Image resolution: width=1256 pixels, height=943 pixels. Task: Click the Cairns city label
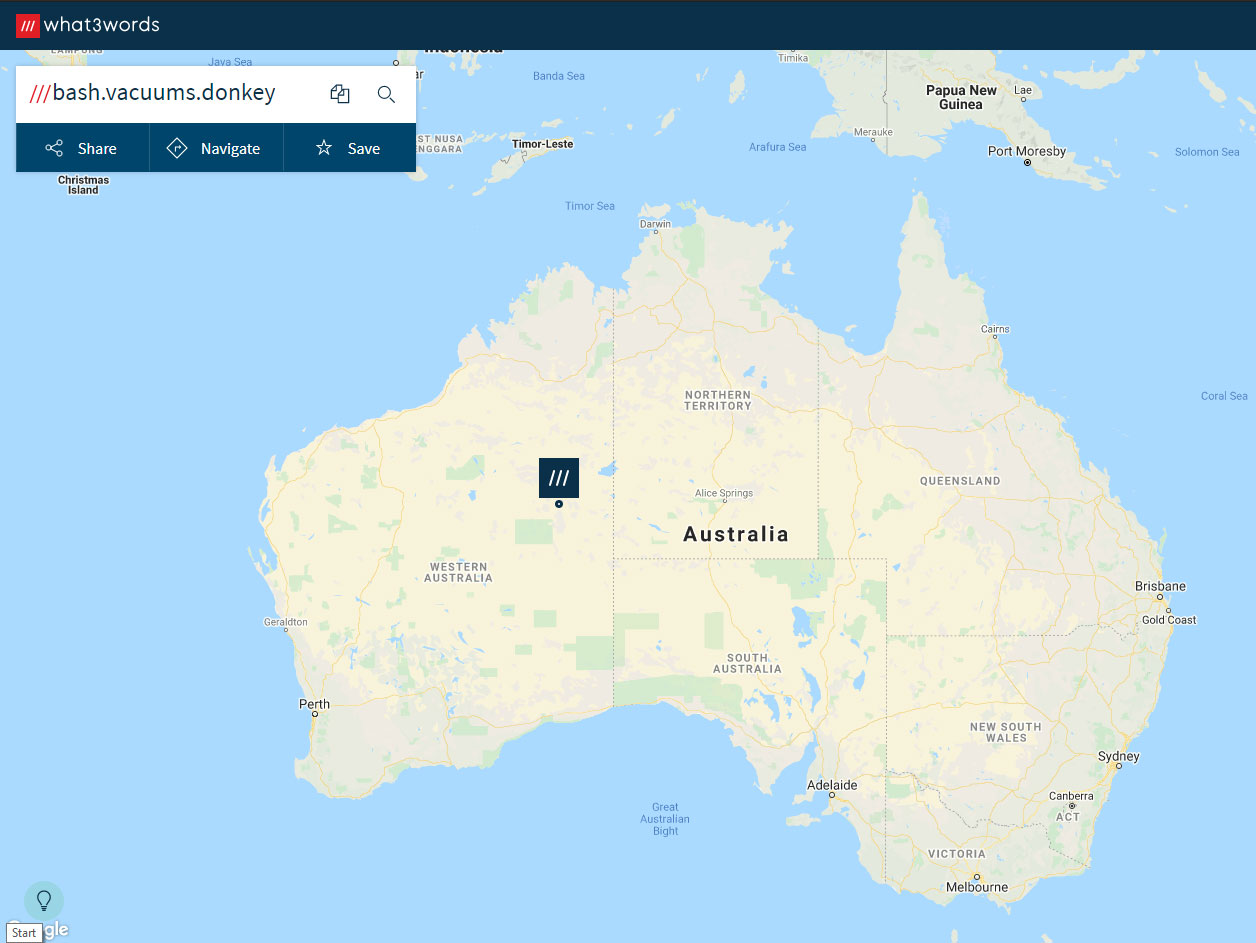[995, 329]
